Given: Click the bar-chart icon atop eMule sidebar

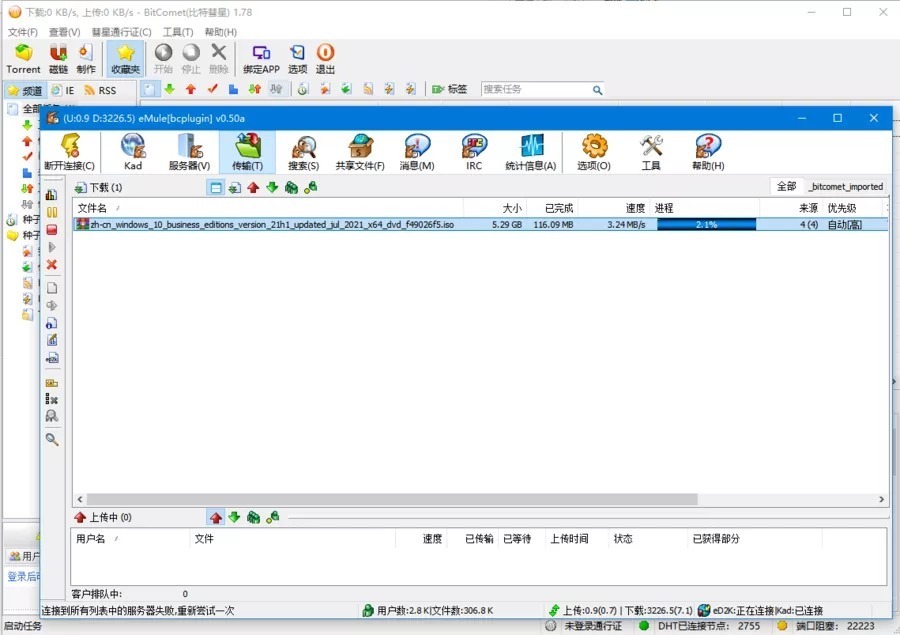Looking at the screenshot, I should (52, 195).
